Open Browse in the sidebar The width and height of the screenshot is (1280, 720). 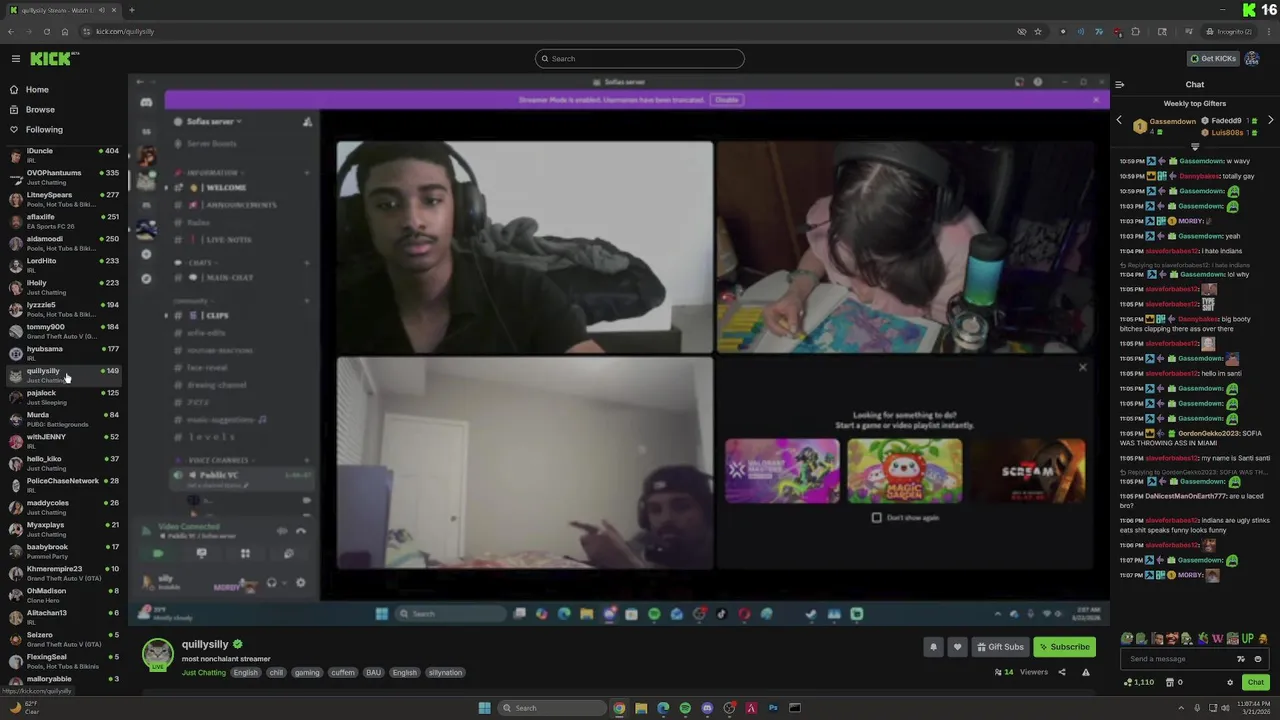pos(40,109)
